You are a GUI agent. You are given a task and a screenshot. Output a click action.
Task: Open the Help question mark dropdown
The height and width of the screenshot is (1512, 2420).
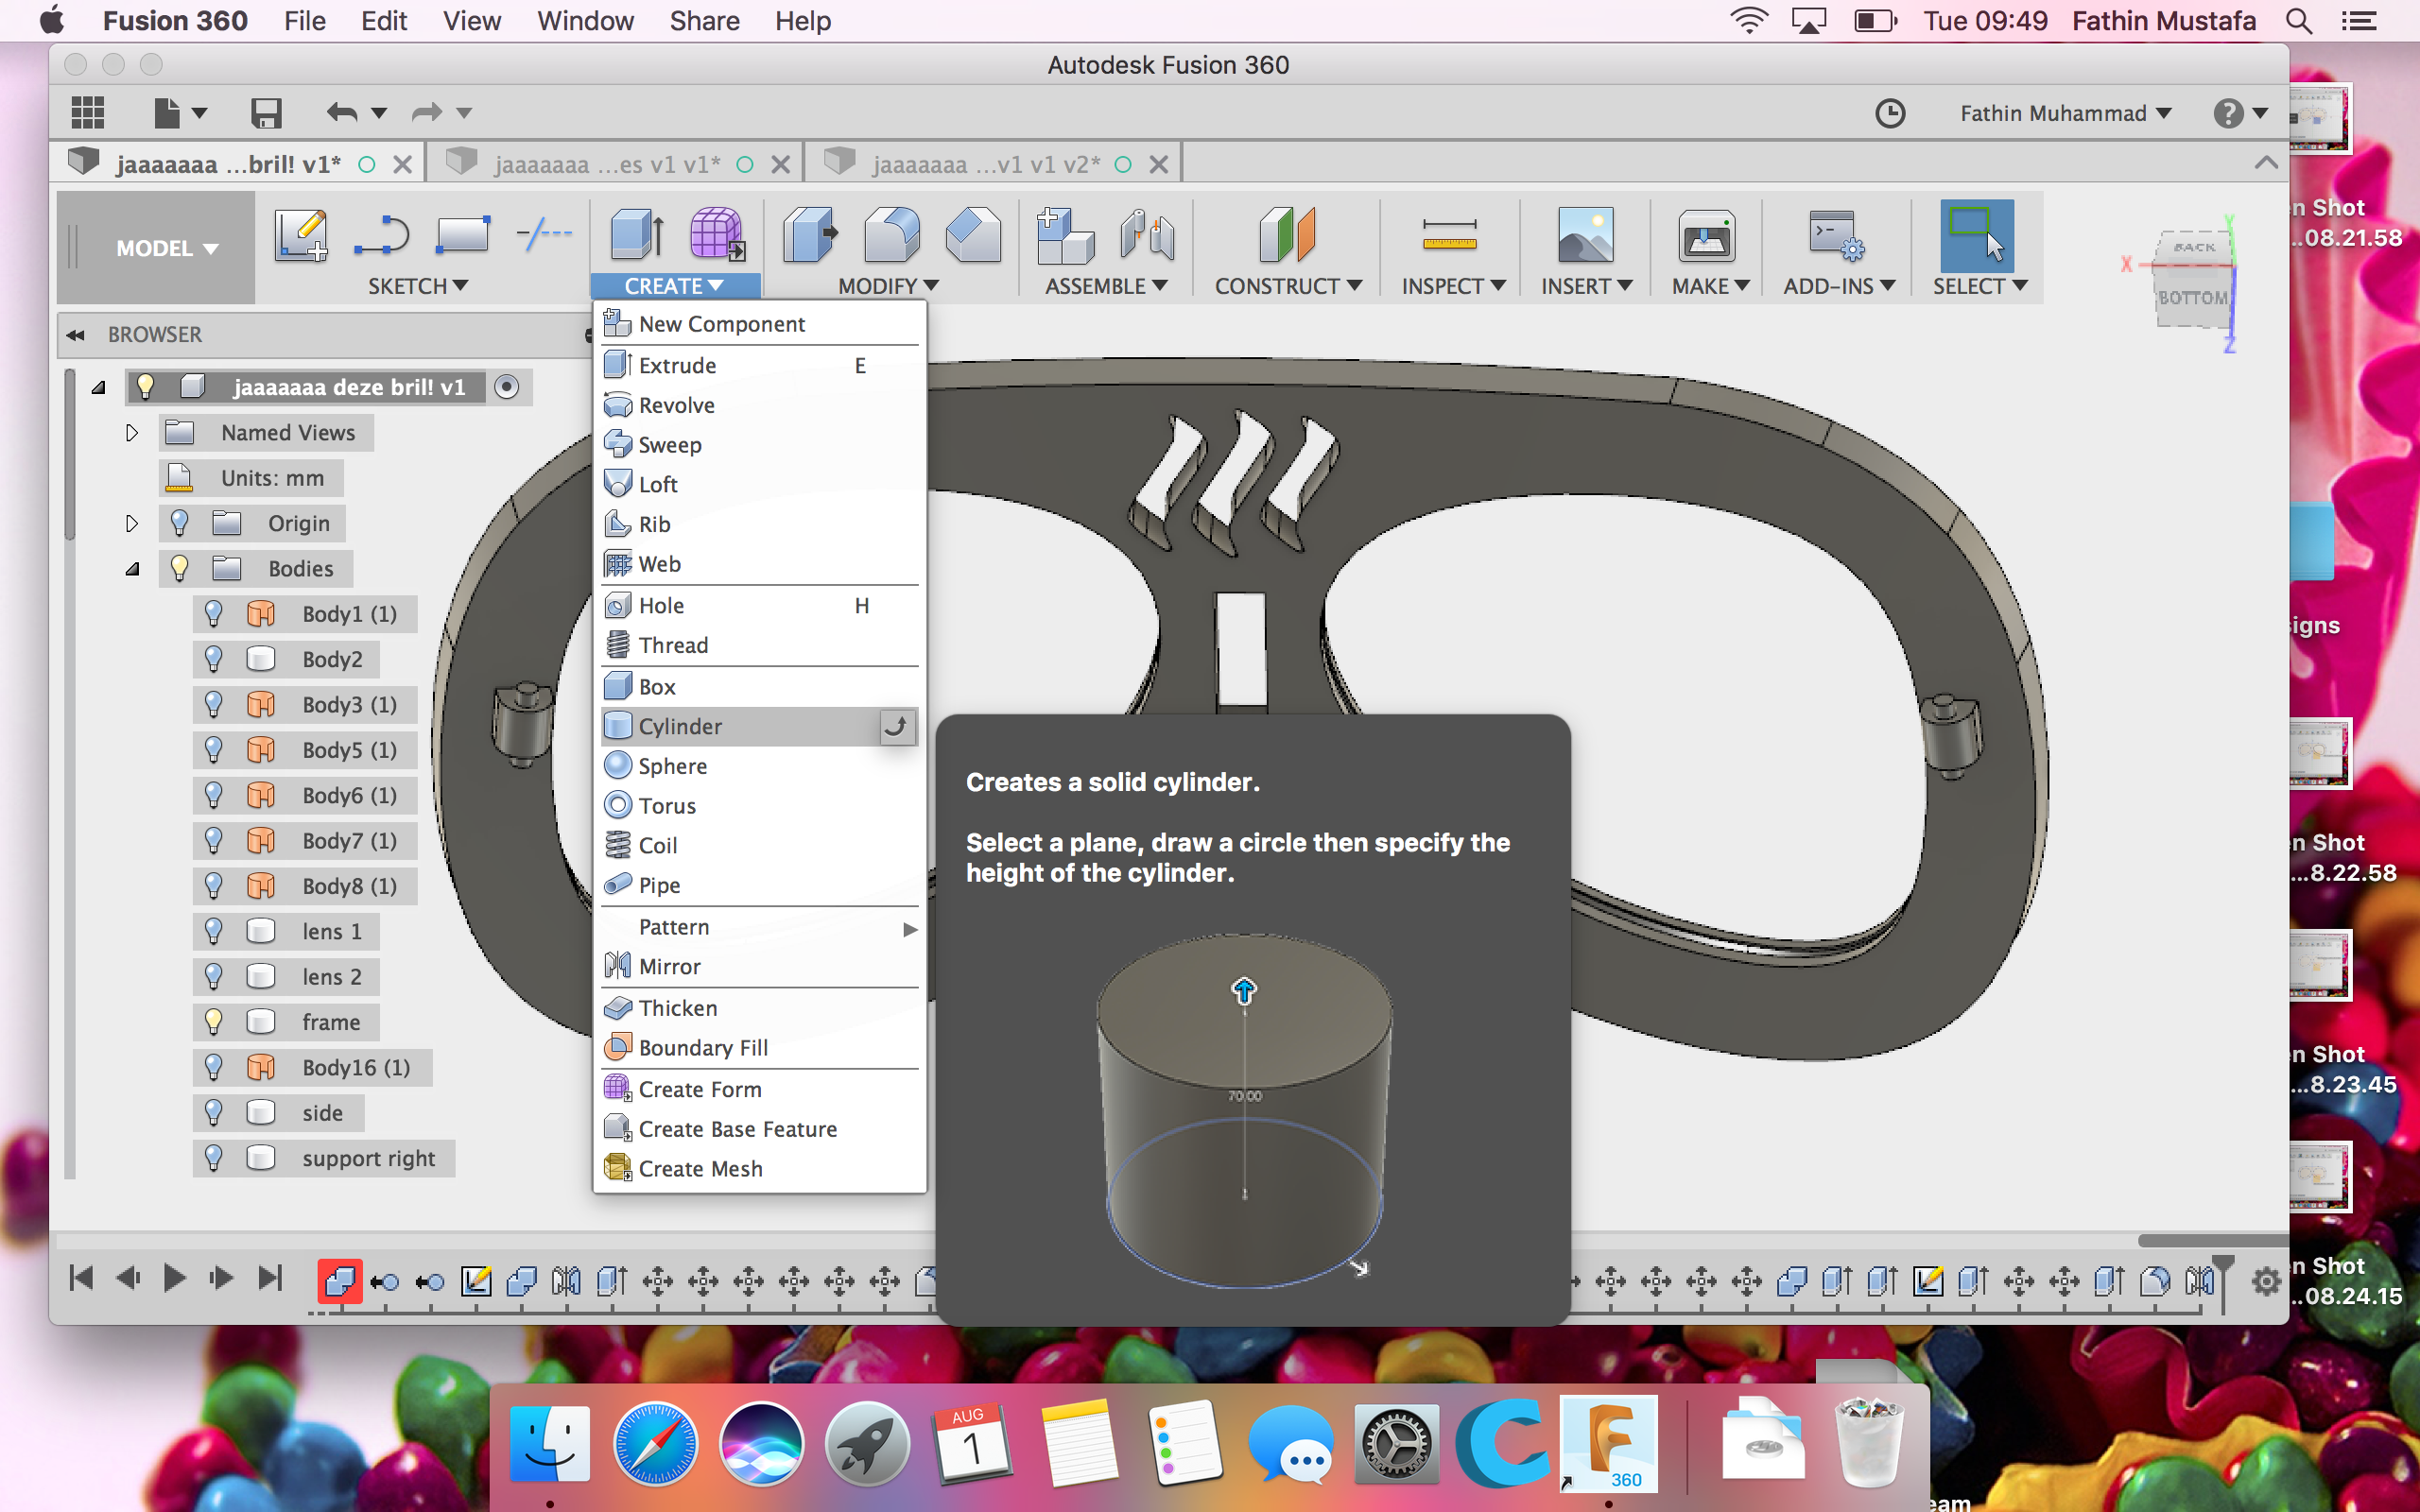point(2240,113)
